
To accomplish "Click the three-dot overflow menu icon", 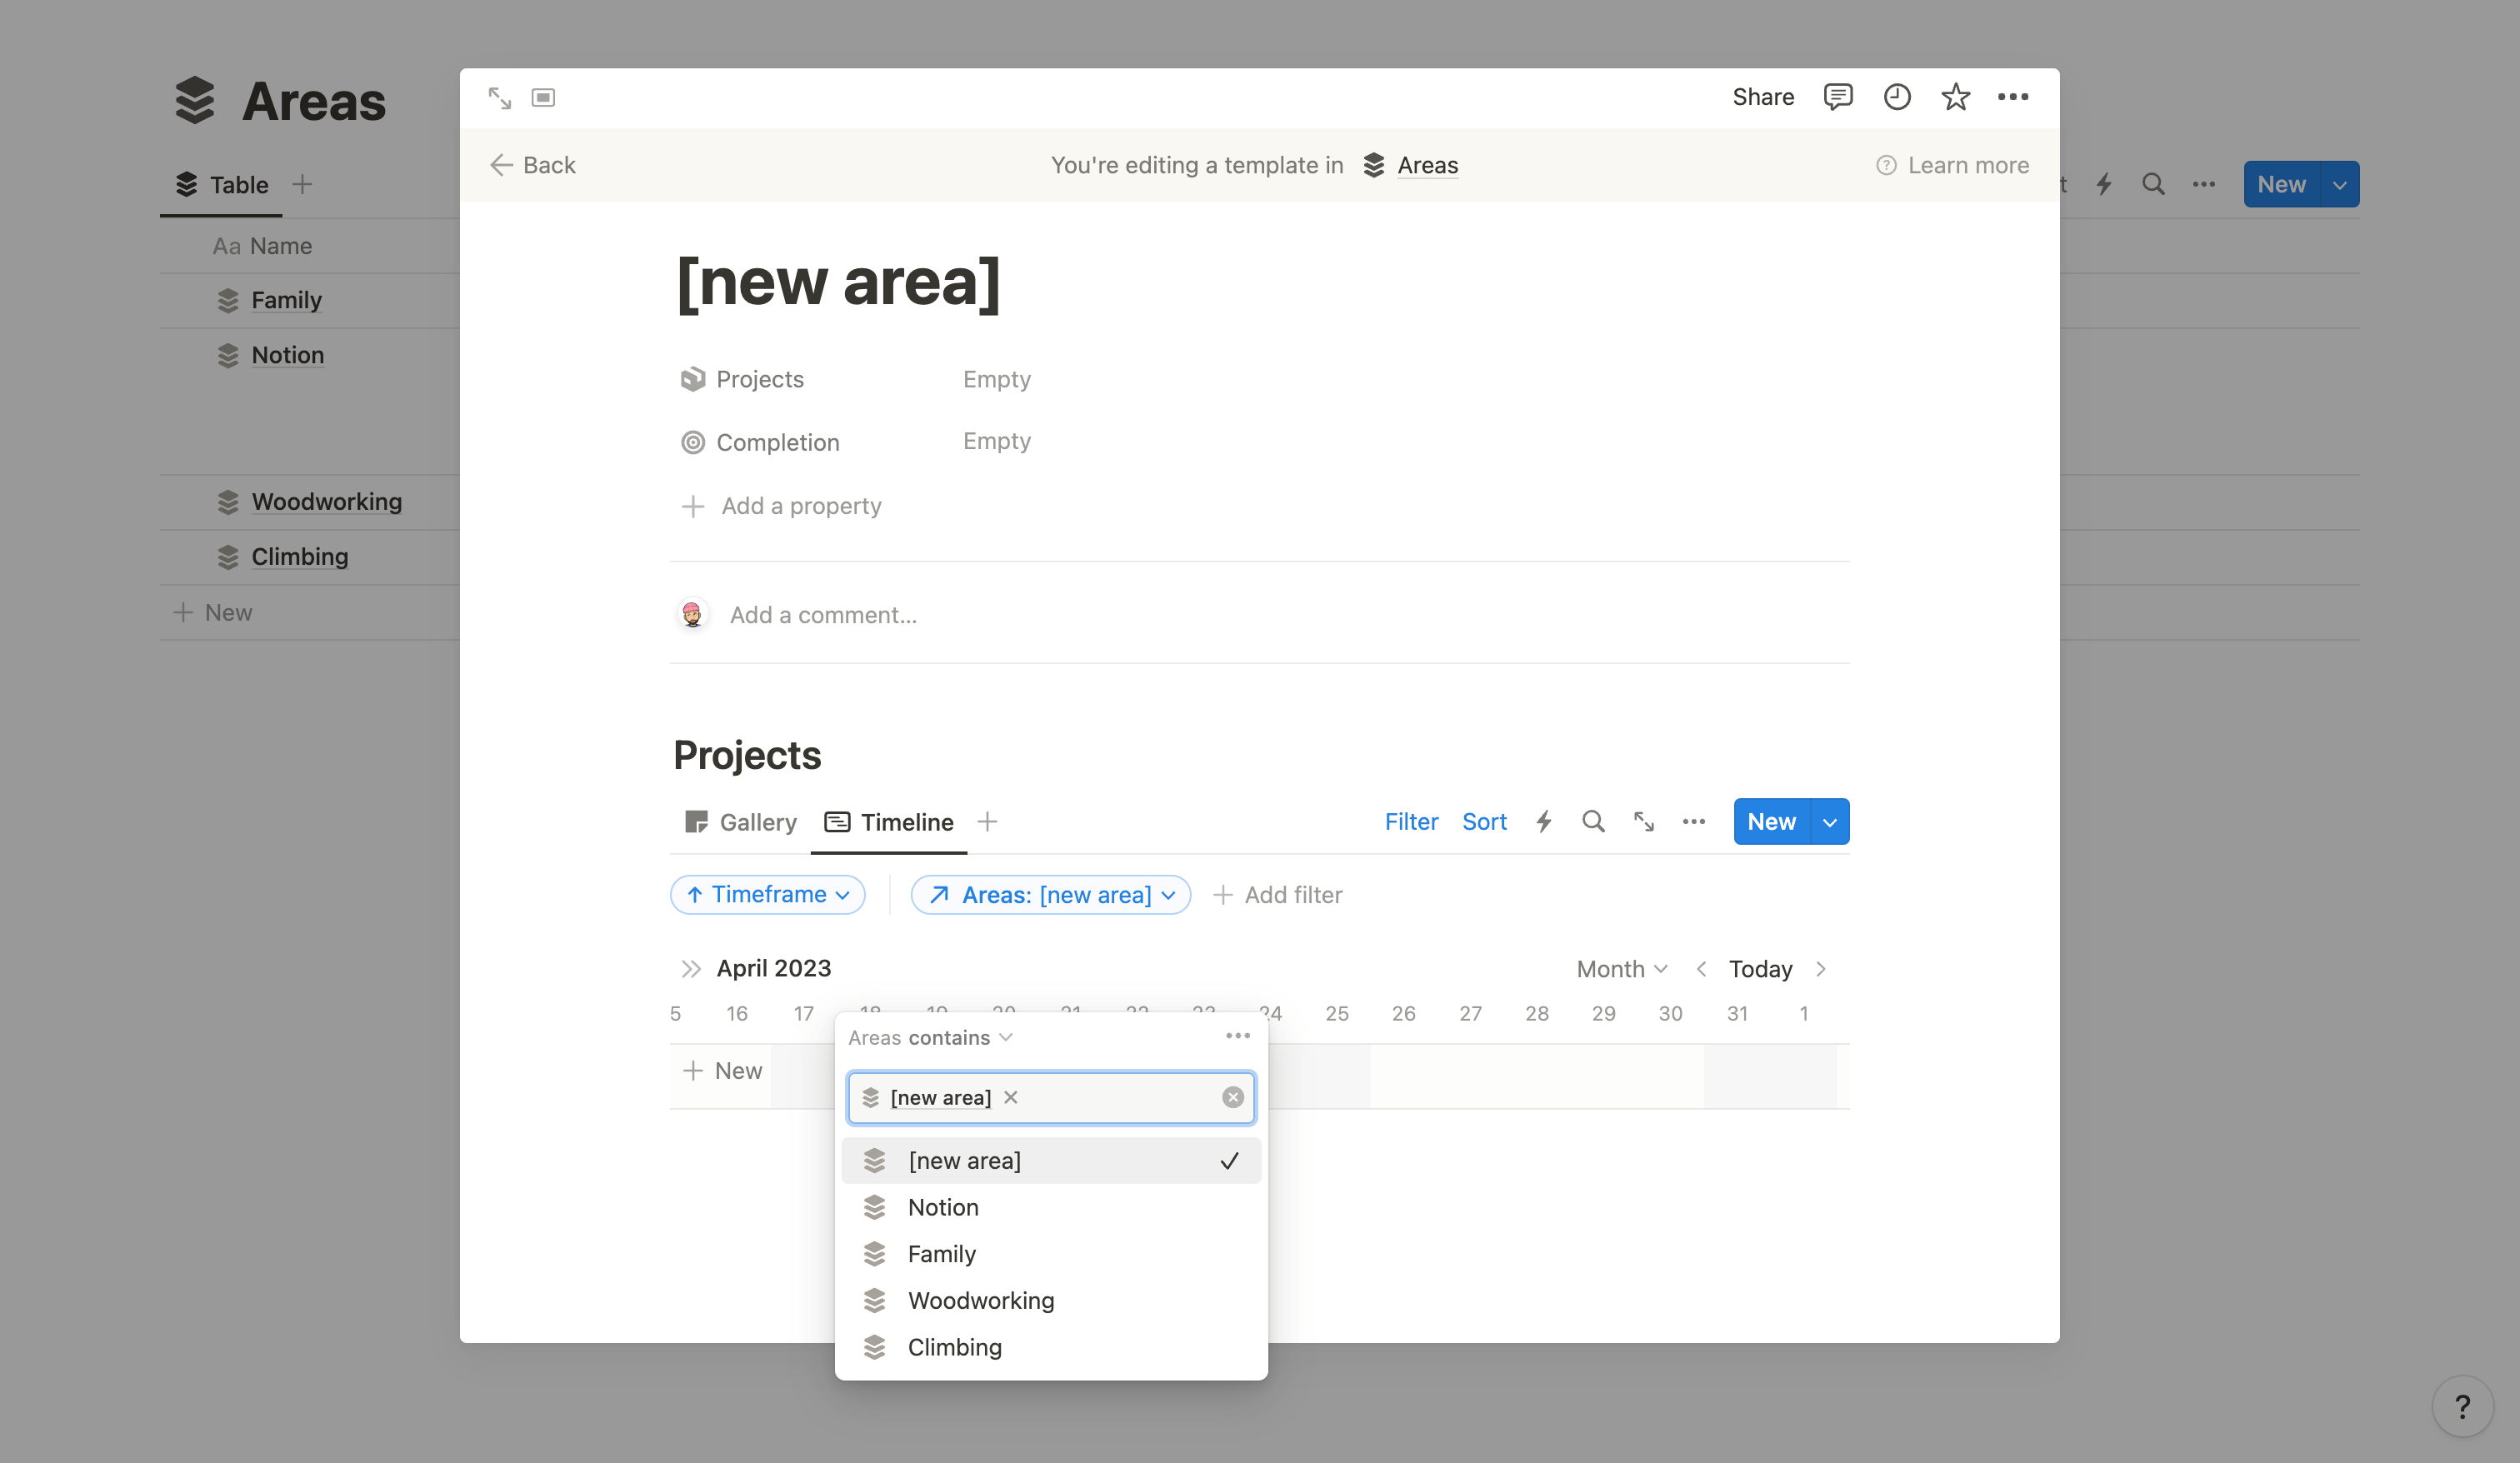I will coord(1238,1036).
